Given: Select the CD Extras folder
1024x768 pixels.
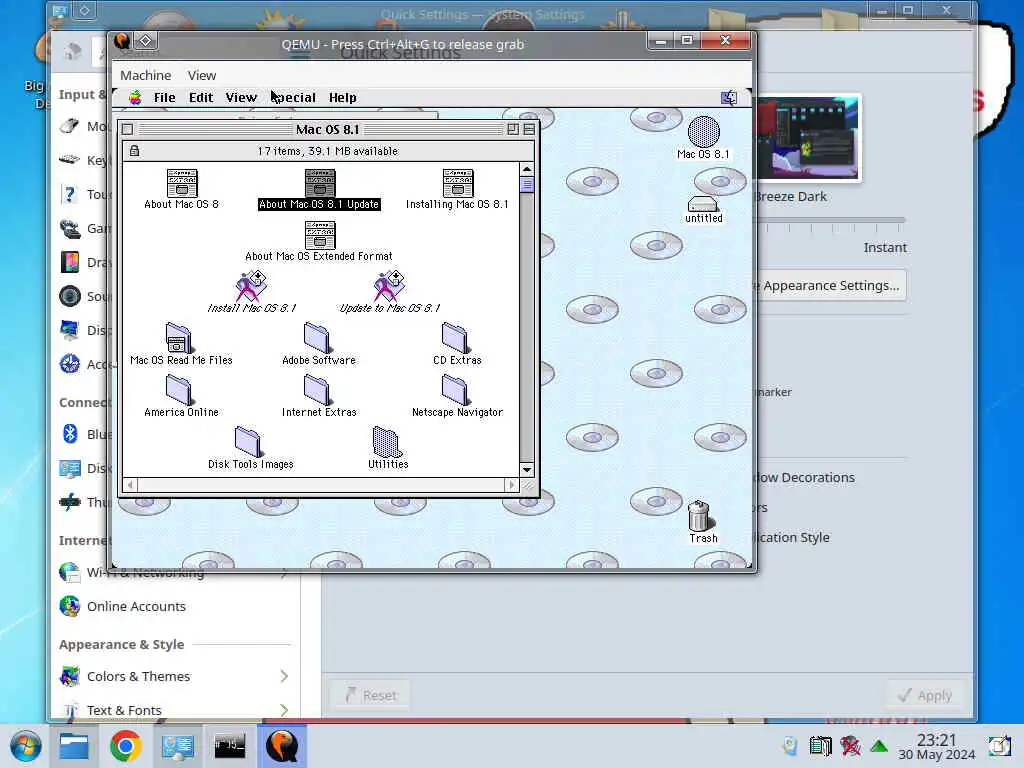Looking at the screenshot, I should pos(455,338).
